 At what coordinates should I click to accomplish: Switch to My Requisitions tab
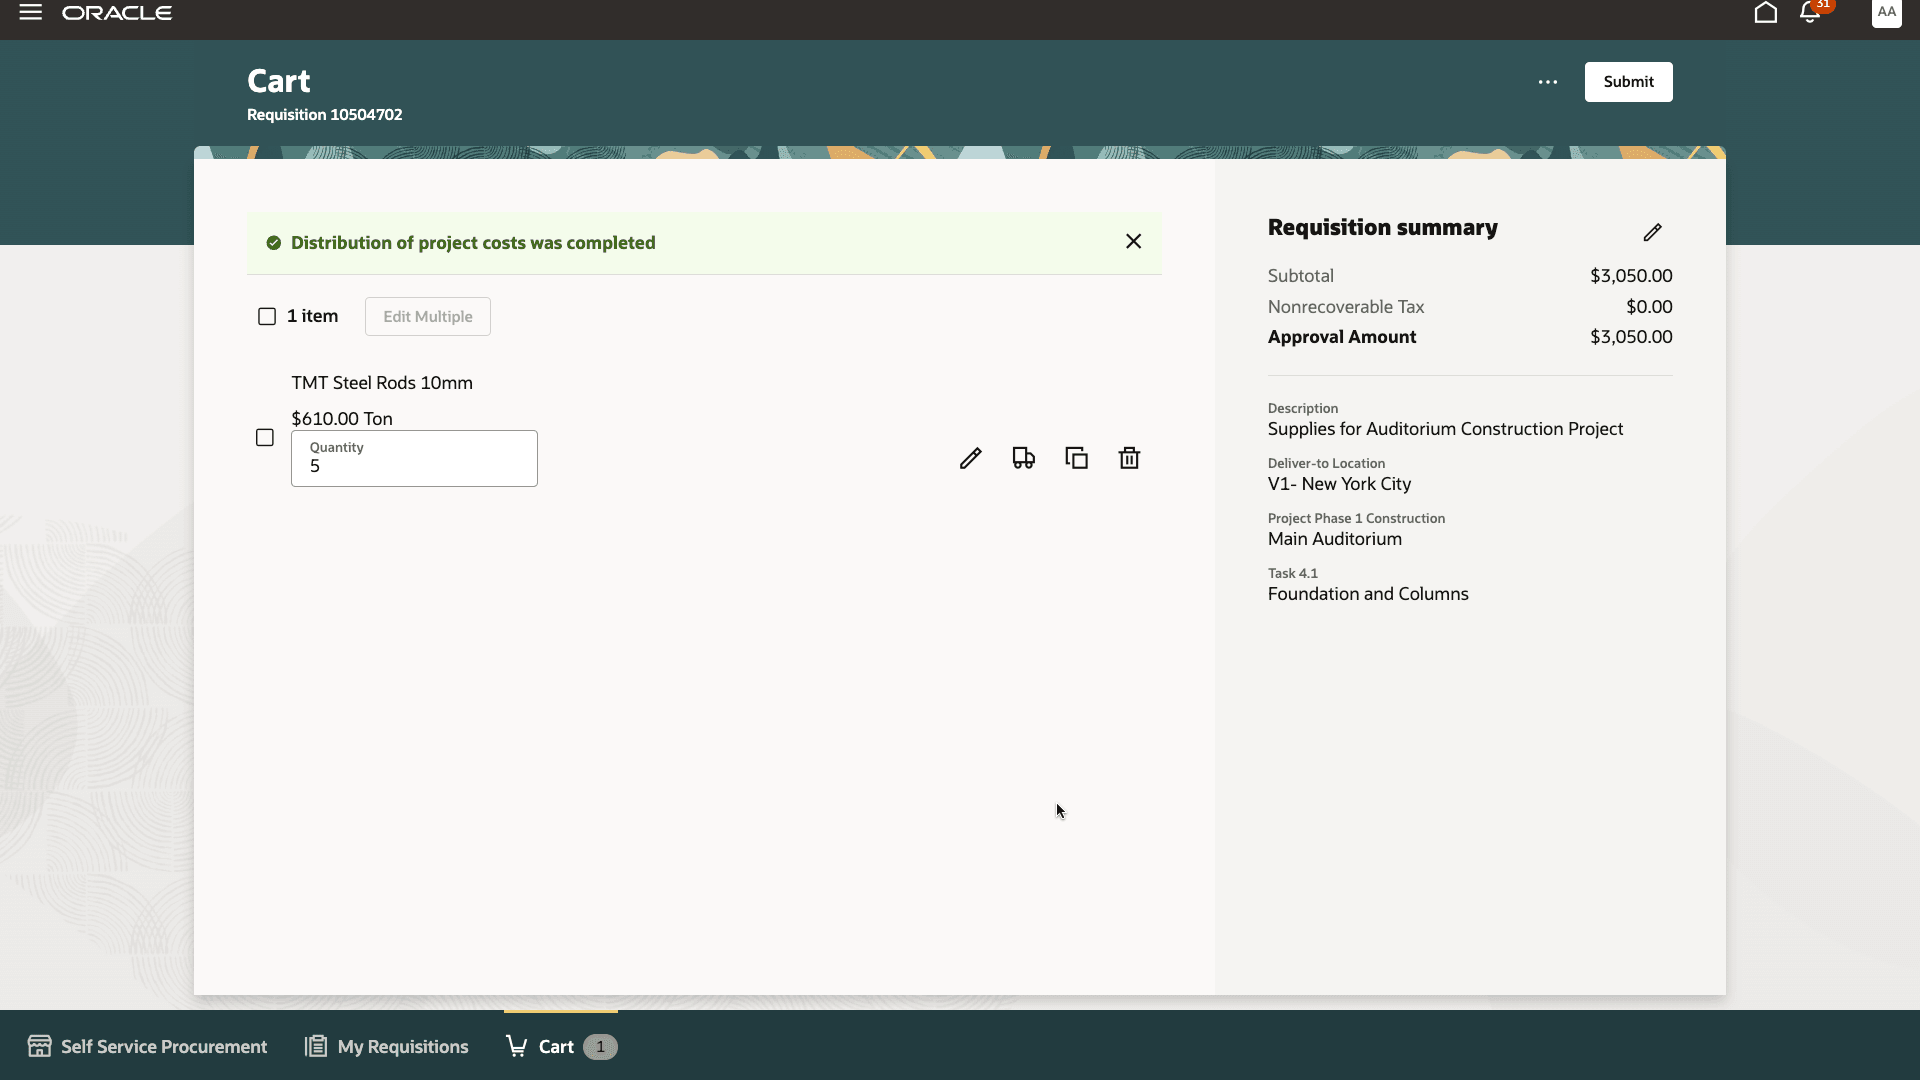pyautogui.click(x=387, y=1046)
